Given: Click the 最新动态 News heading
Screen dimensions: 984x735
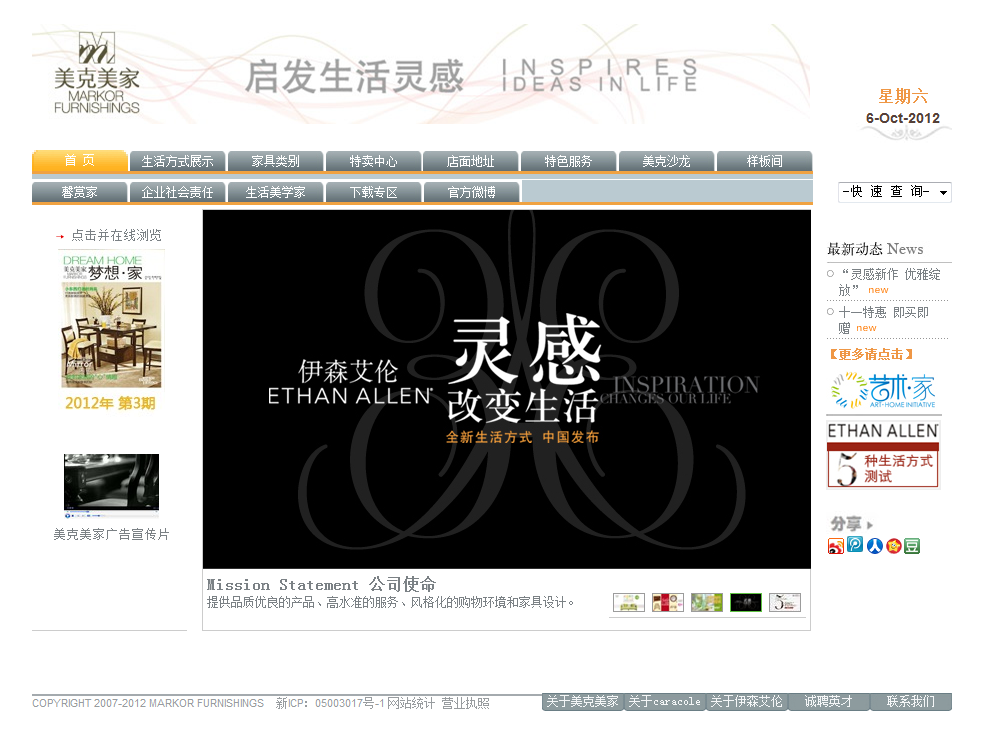Looking at the screenshot, I should 875,249.
